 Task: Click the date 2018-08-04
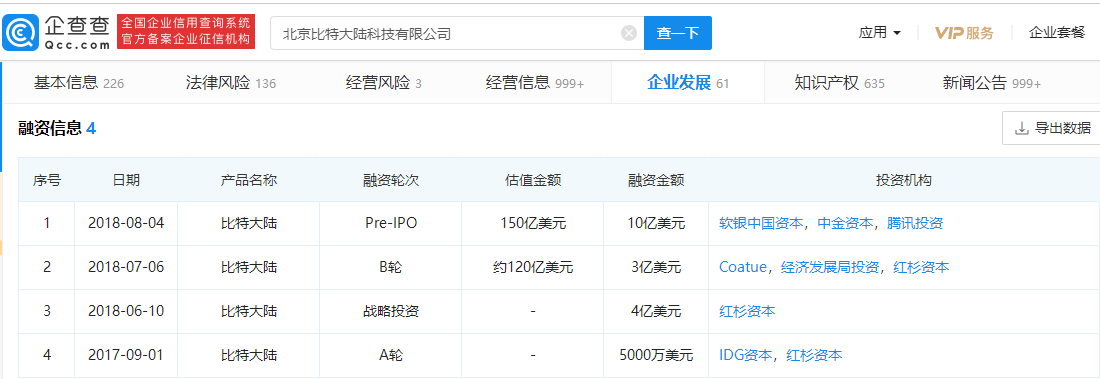[126, 223]
